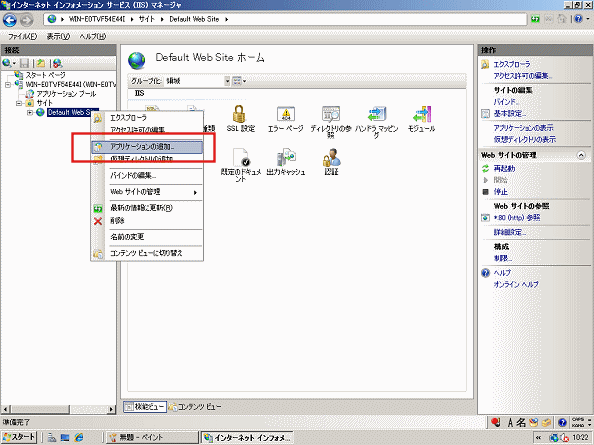This screenshot has height=445, width=594.
Task: Click the folder-up icon in connections toolbar
Action: pos(41,63)
